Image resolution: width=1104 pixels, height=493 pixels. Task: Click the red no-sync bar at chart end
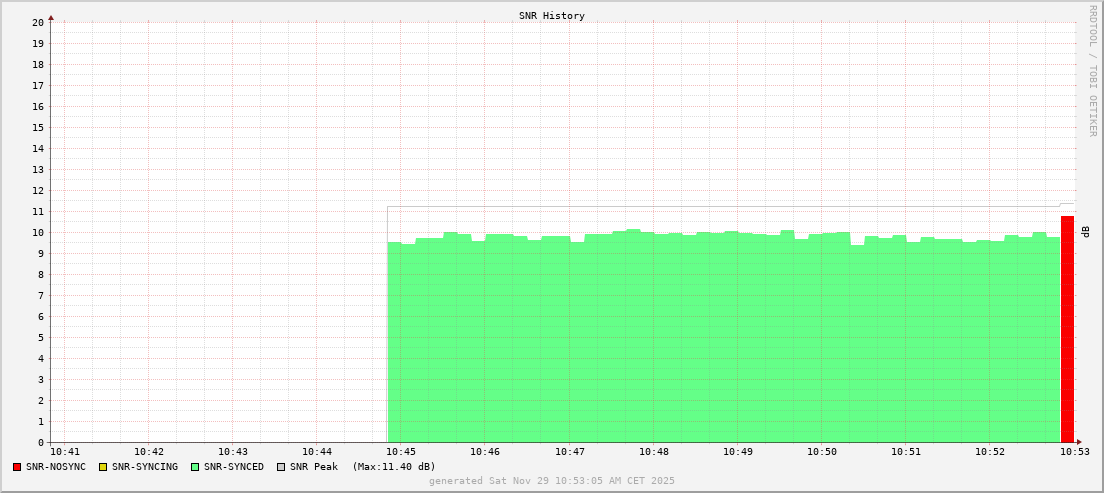[x=1067, y=330]
